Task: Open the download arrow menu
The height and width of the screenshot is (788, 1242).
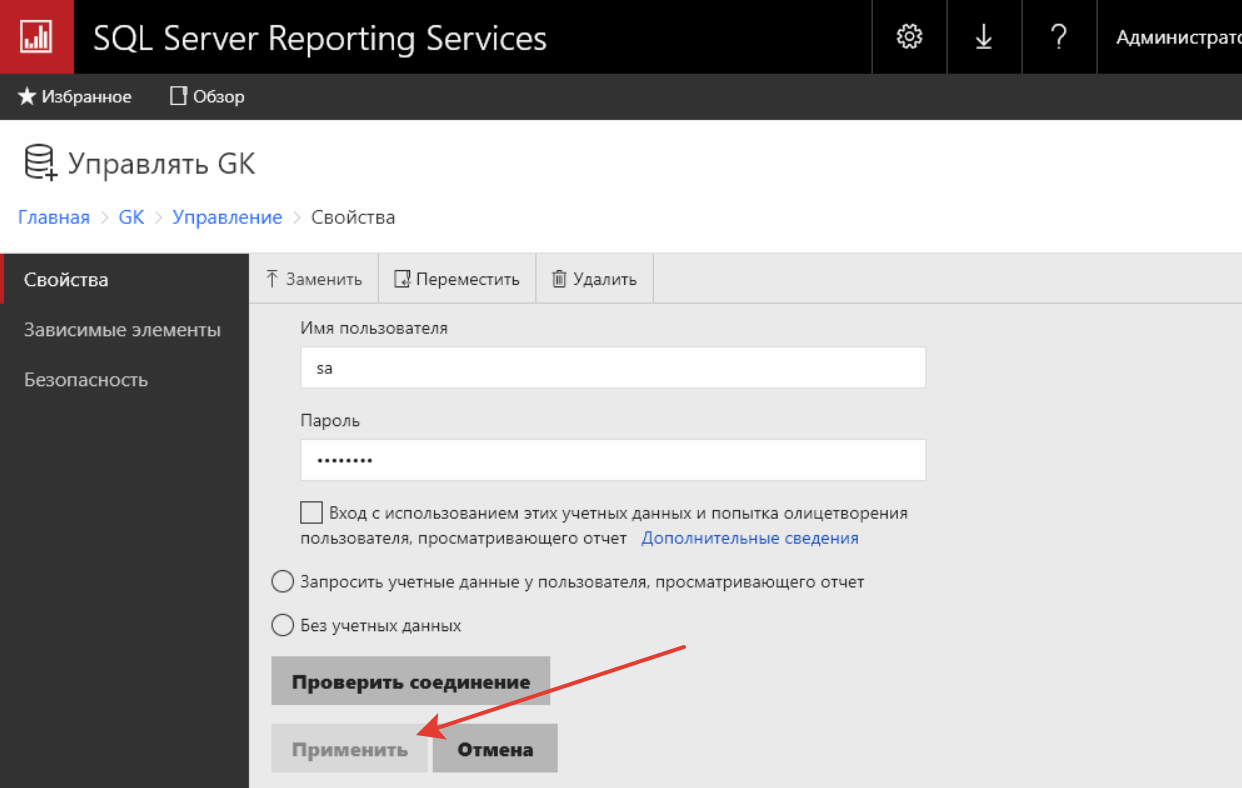Action: [984, 37]
